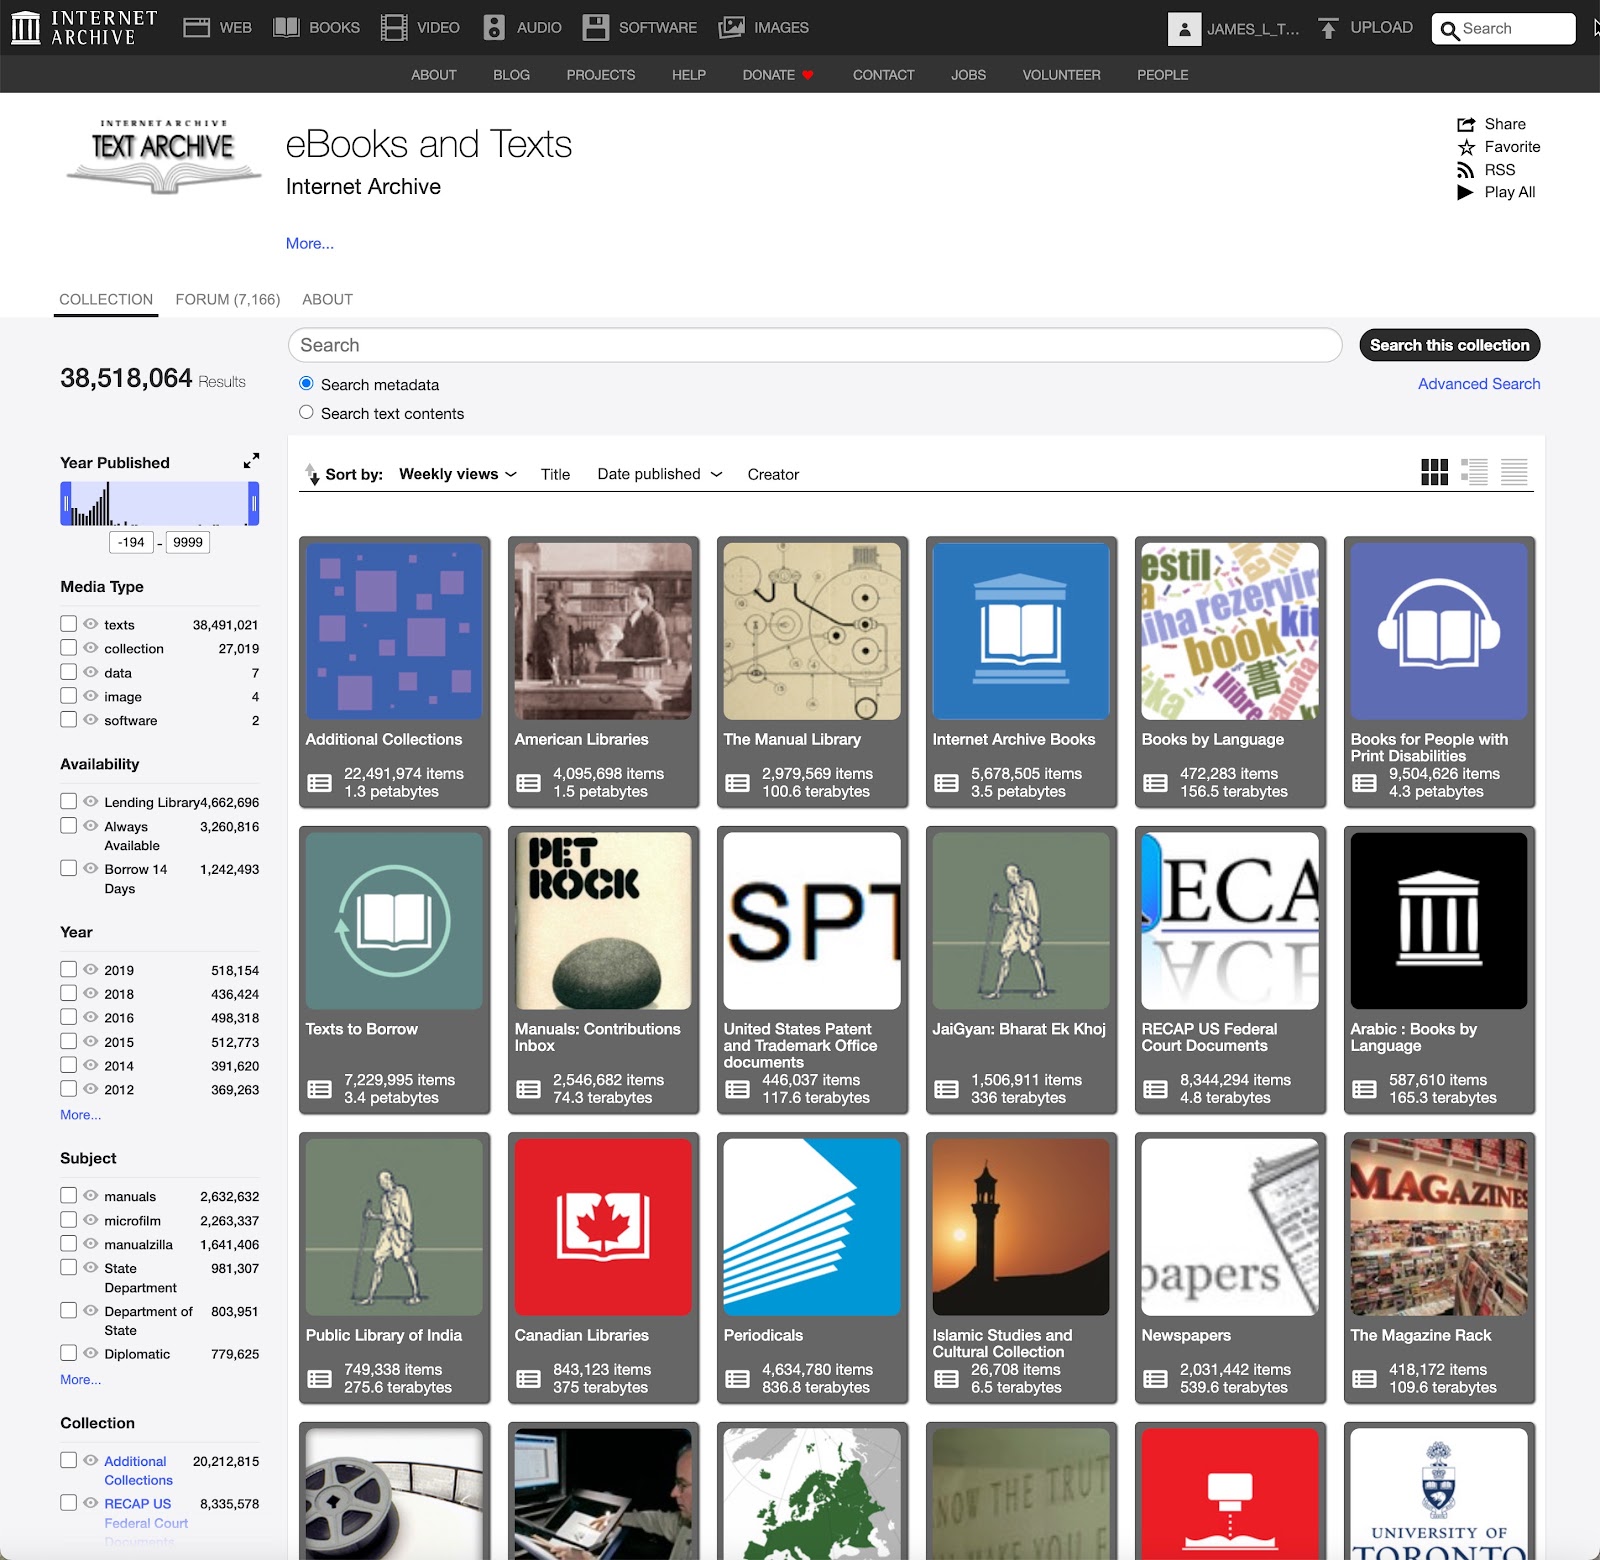
Task: Click the Share icon
Action: 1466,124
